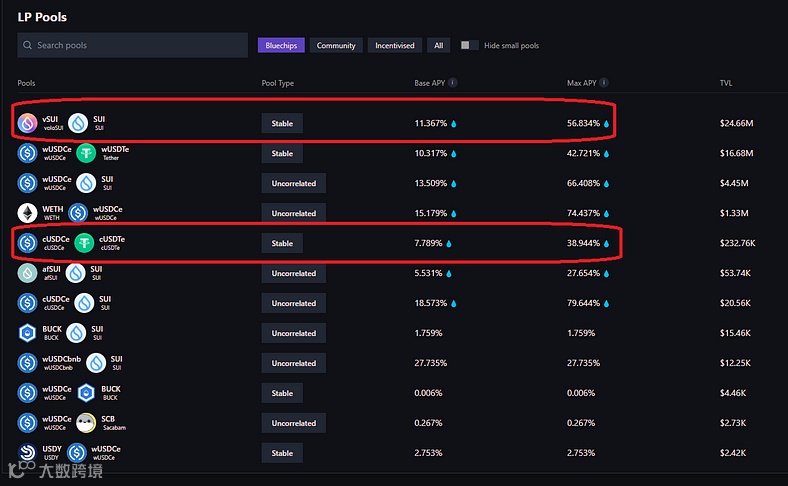Click the search magnifier icon

(27, 45)
